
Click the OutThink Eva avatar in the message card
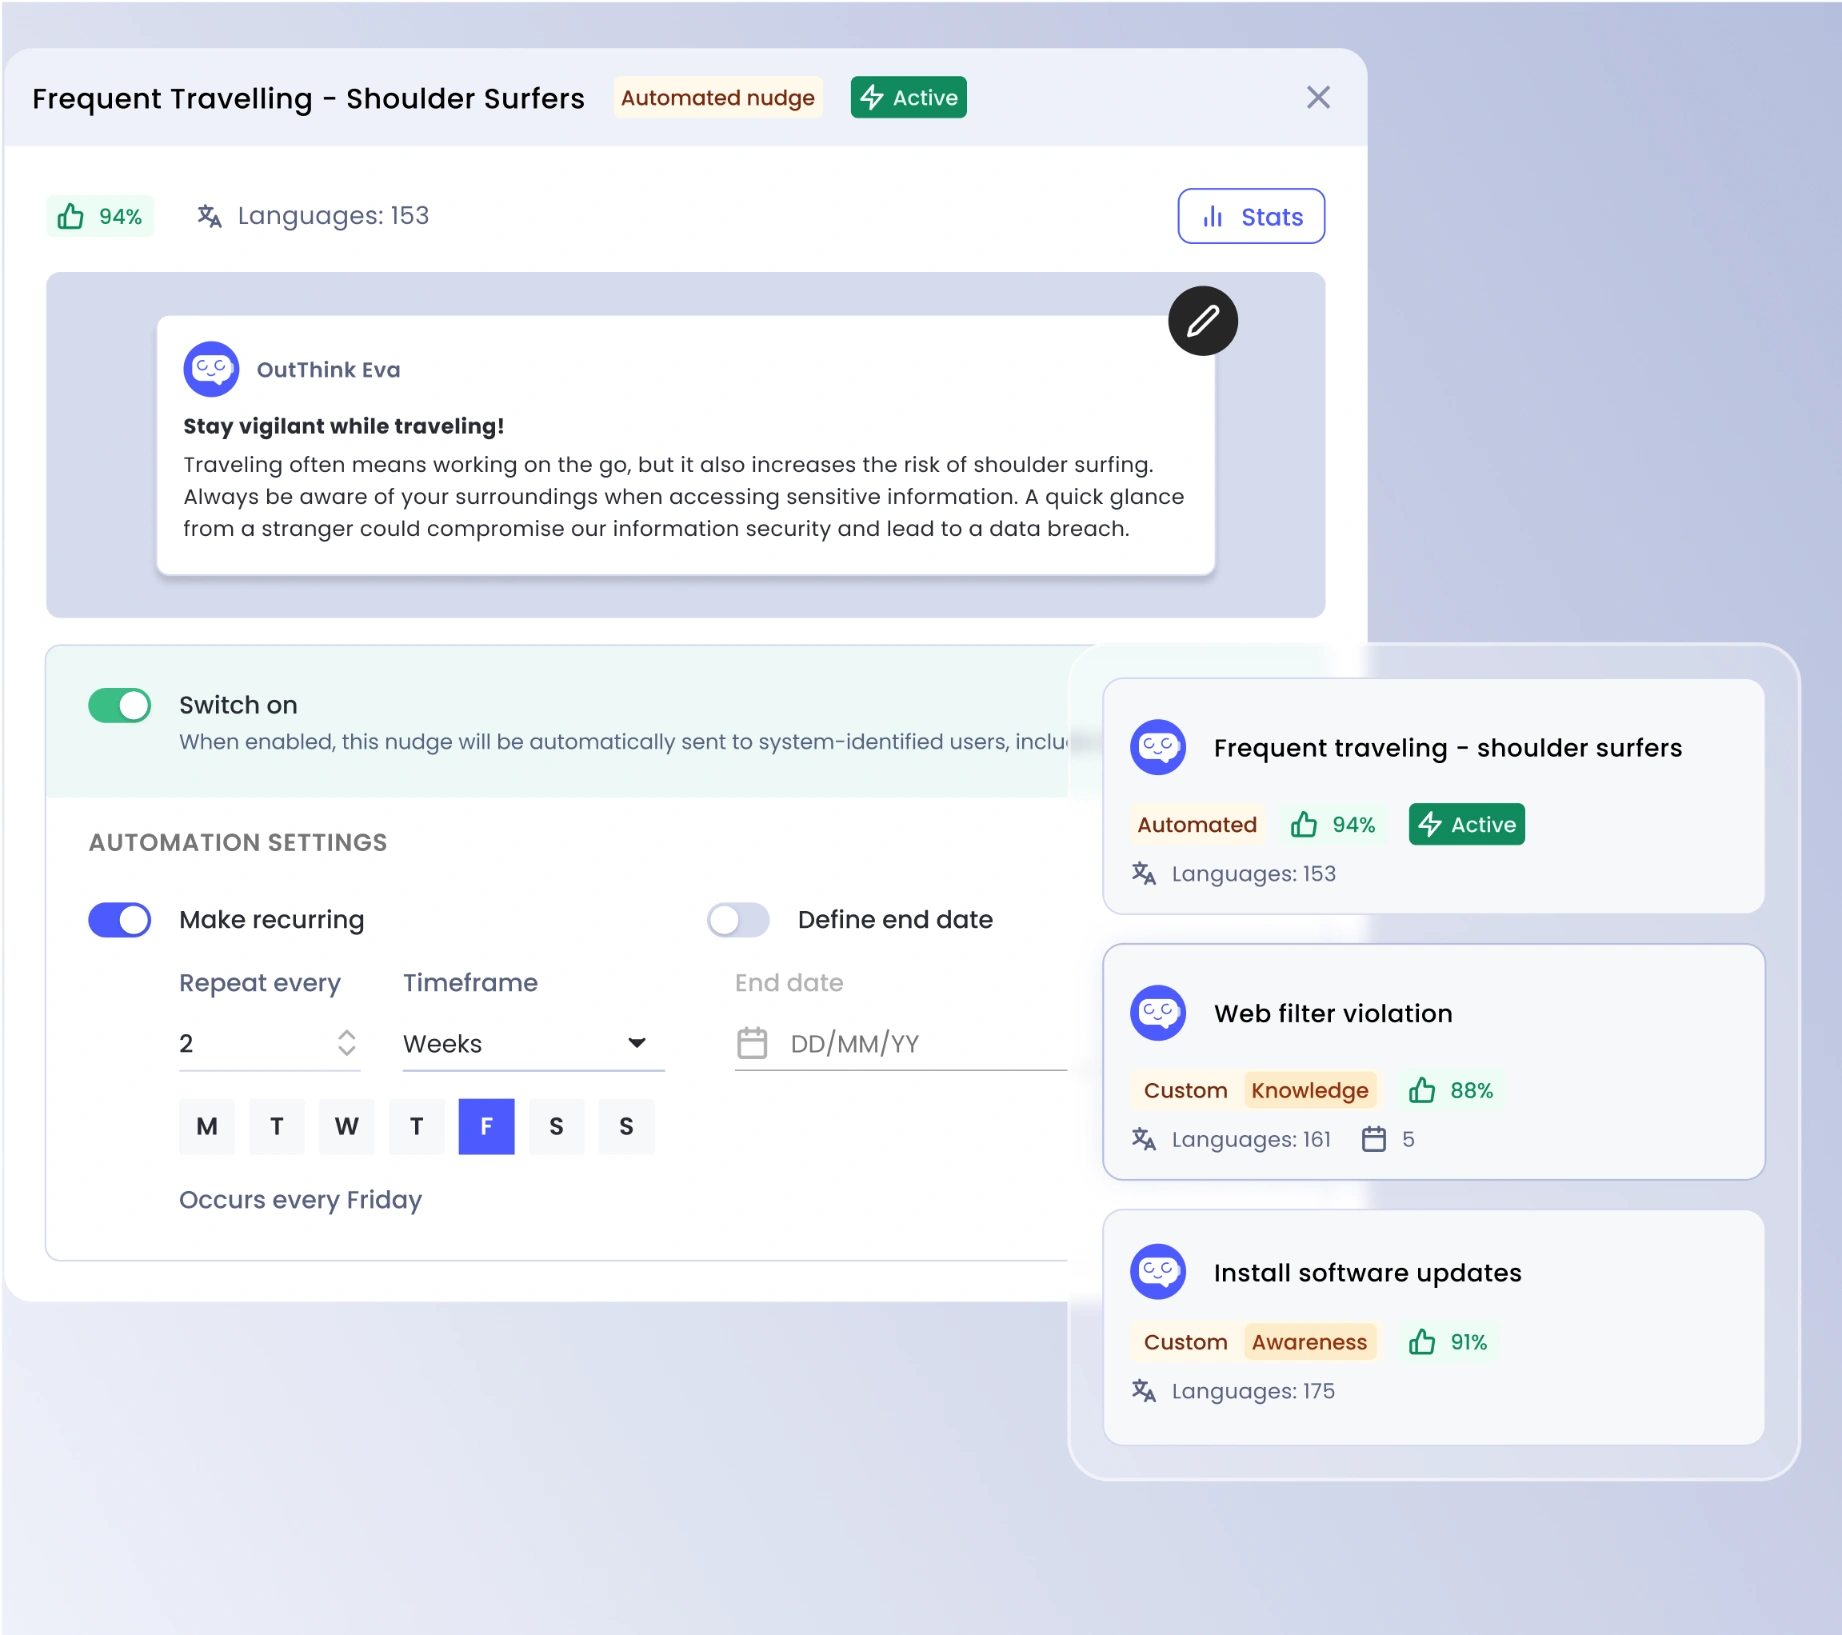pos(210,368)
